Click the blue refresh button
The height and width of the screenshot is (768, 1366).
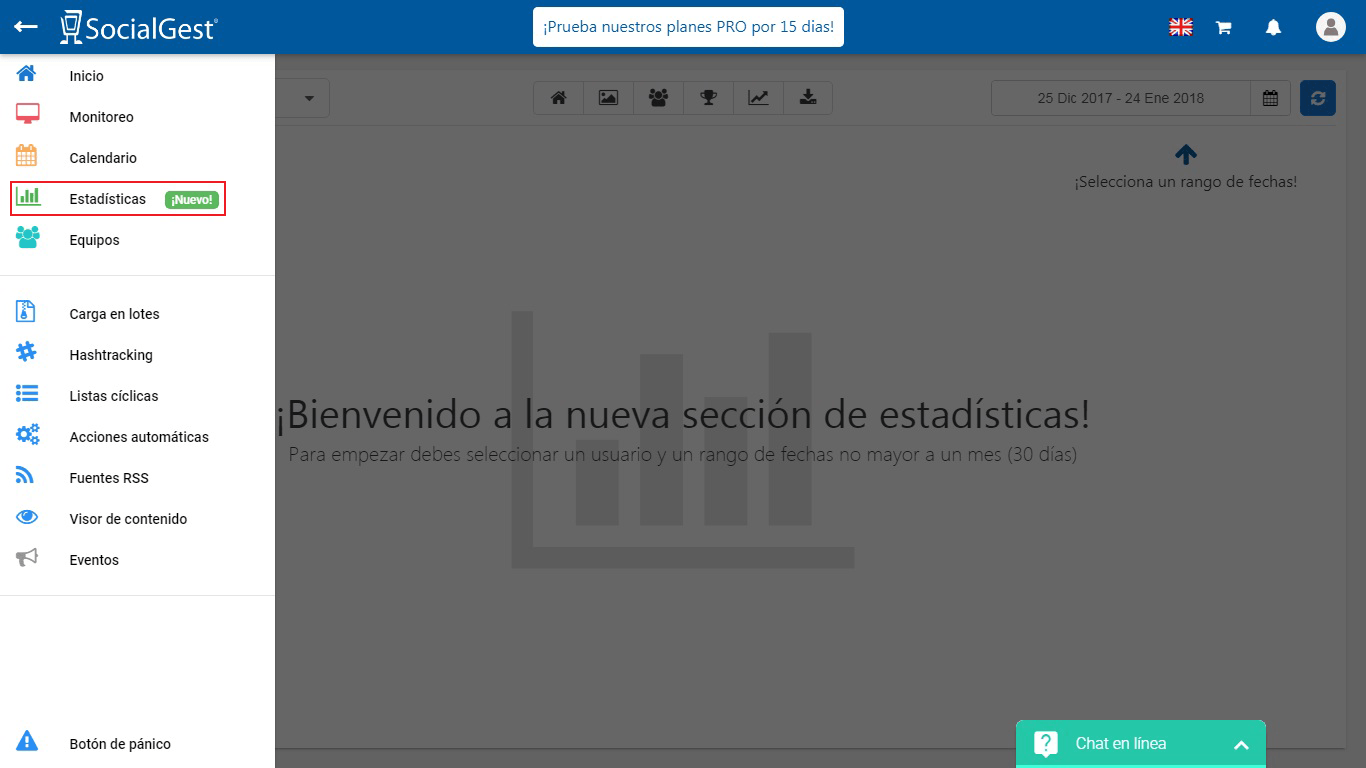1318,98
